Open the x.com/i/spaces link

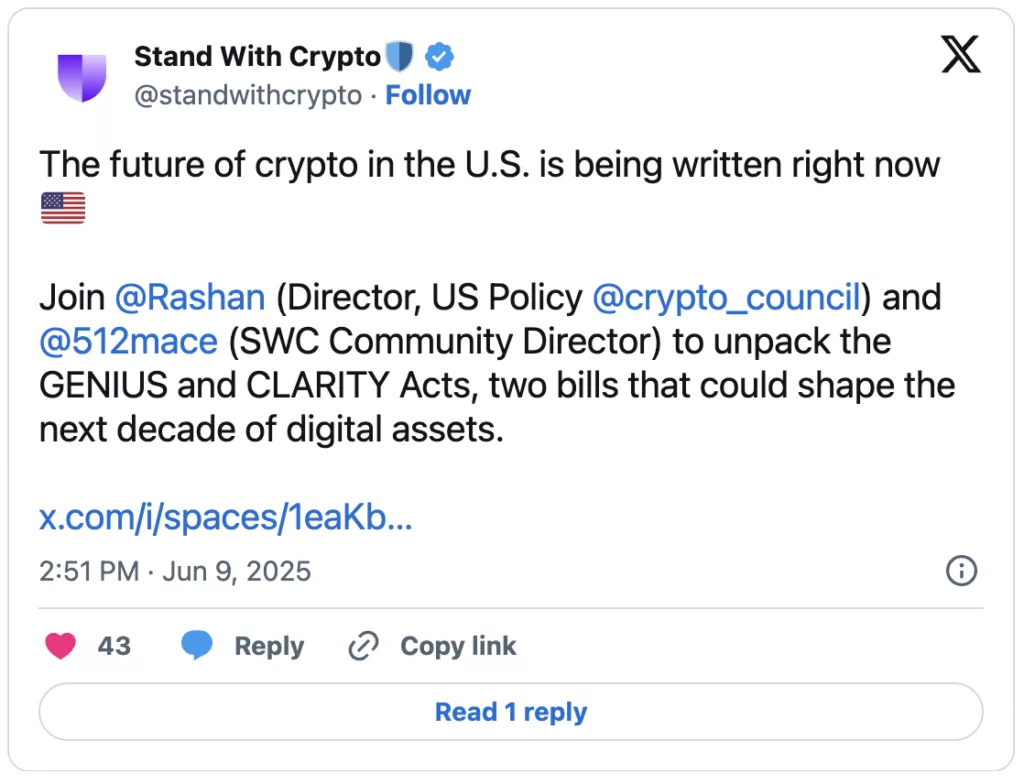(226, 517)
